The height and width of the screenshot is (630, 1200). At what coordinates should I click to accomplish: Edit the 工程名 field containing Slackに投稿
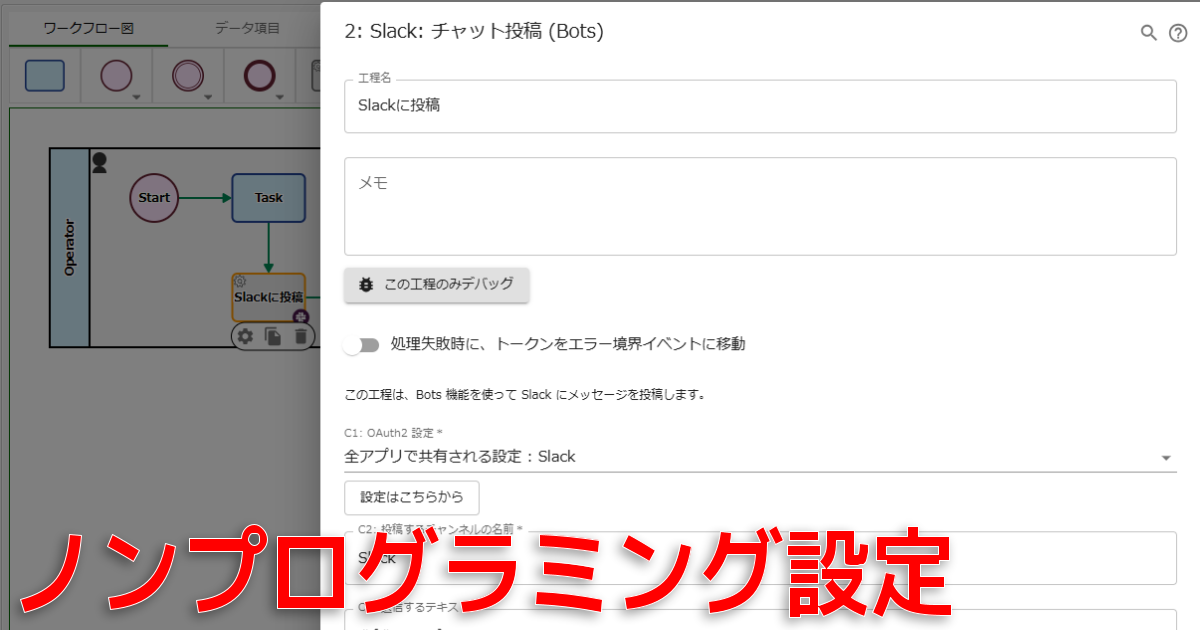(760, 105)
